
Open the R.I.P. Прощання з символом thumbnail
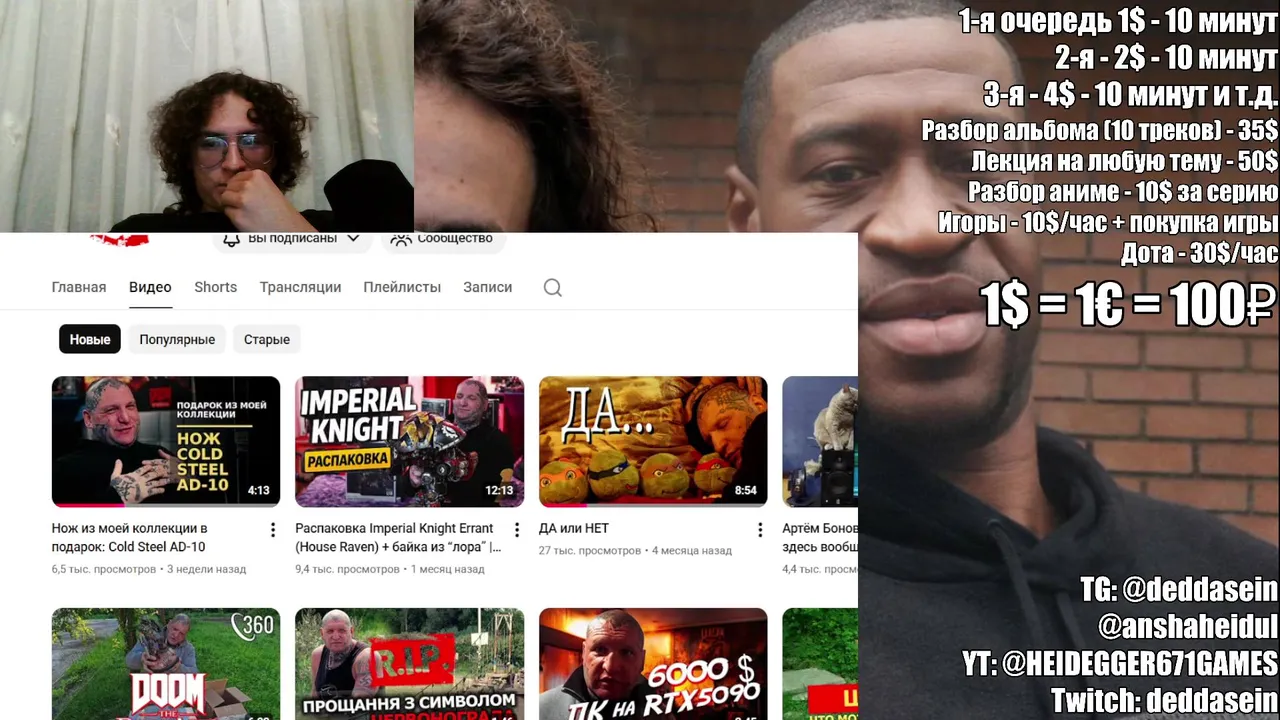[x=409, y=664]
